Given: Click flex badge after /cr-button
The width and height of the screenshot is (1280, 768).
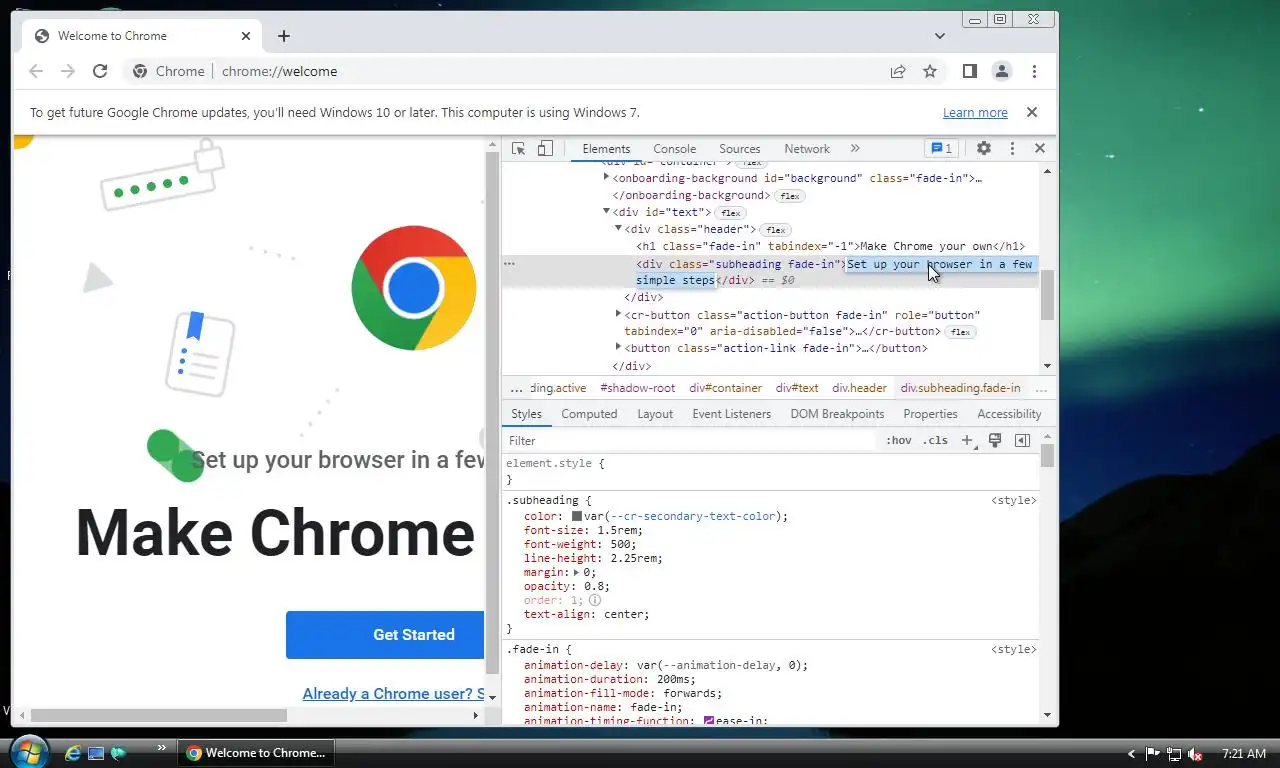Looking at the screenshot, I should click(x=960, y=332).
